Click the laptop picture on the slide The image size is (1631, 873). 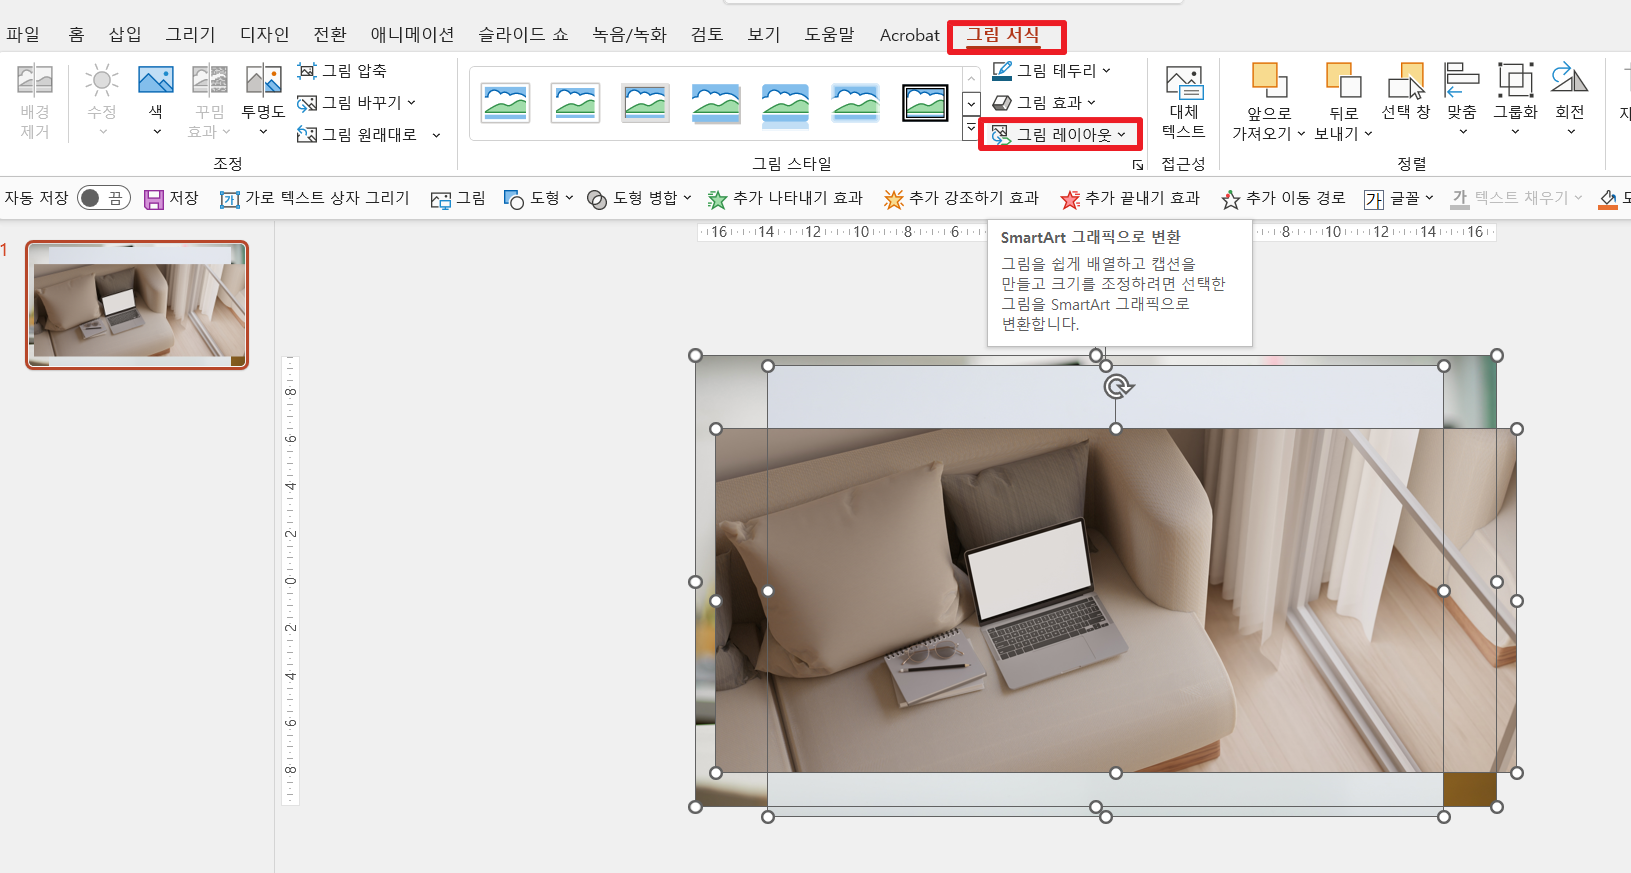pyautogui.click(x=1115, y=600)
